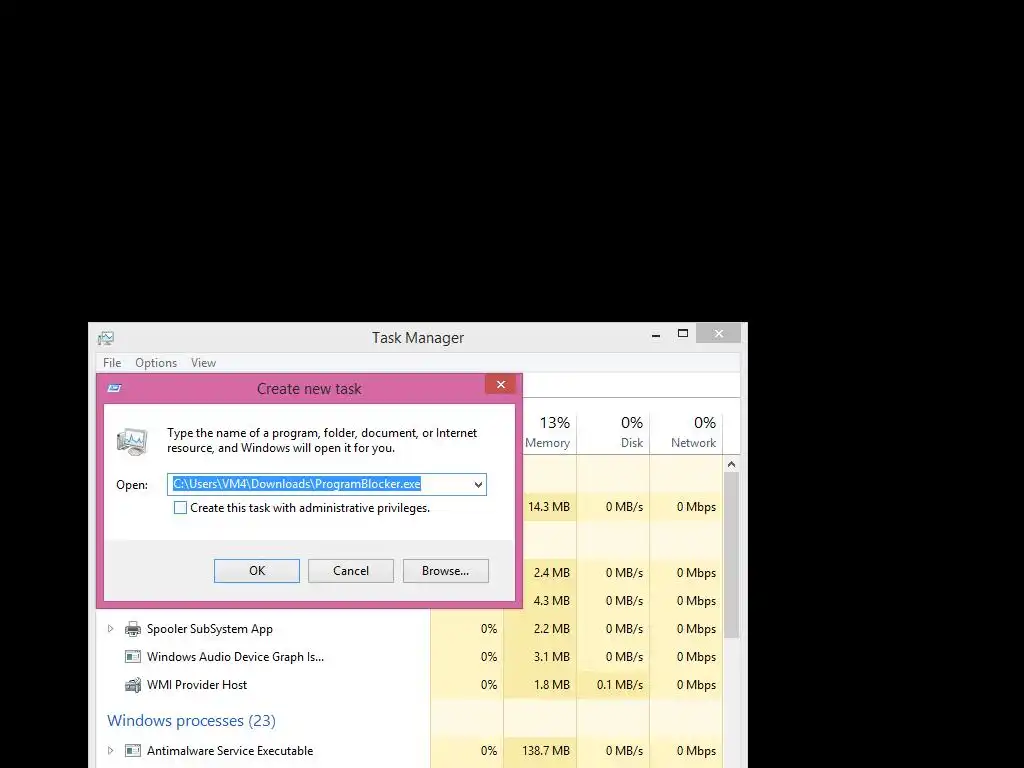Minimize the Task Manager window

656,334
